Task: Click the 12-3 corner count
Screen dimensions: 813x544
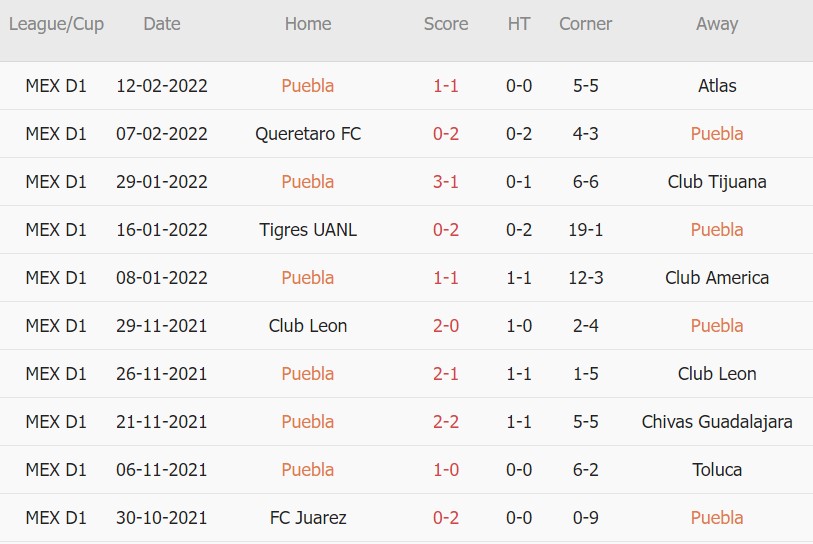Action: tap(585, 278)
